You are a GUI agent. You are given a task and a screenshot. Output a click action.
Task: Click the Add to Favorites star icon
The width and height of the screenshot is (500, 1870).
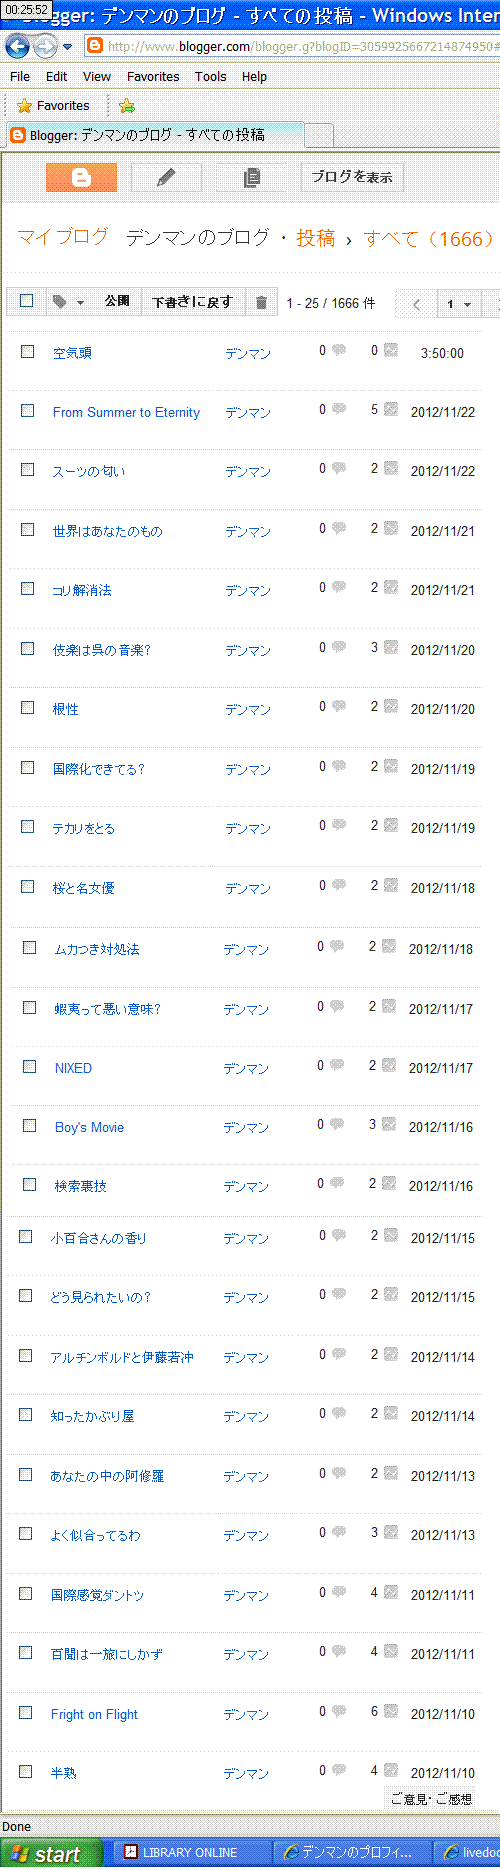(x=126, y=105)
